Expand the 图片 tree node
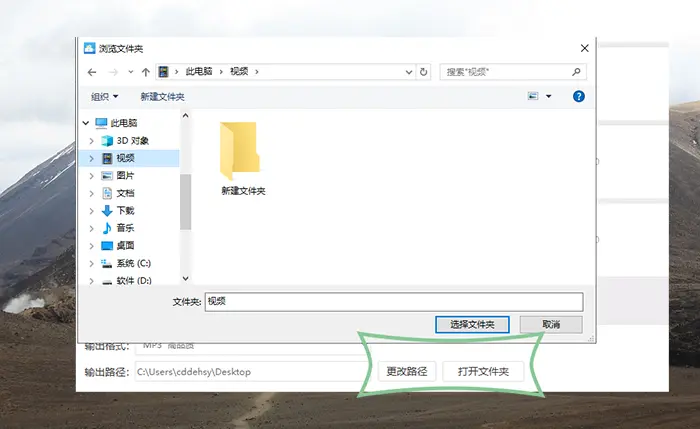700x429 pixels. point(92,176)
